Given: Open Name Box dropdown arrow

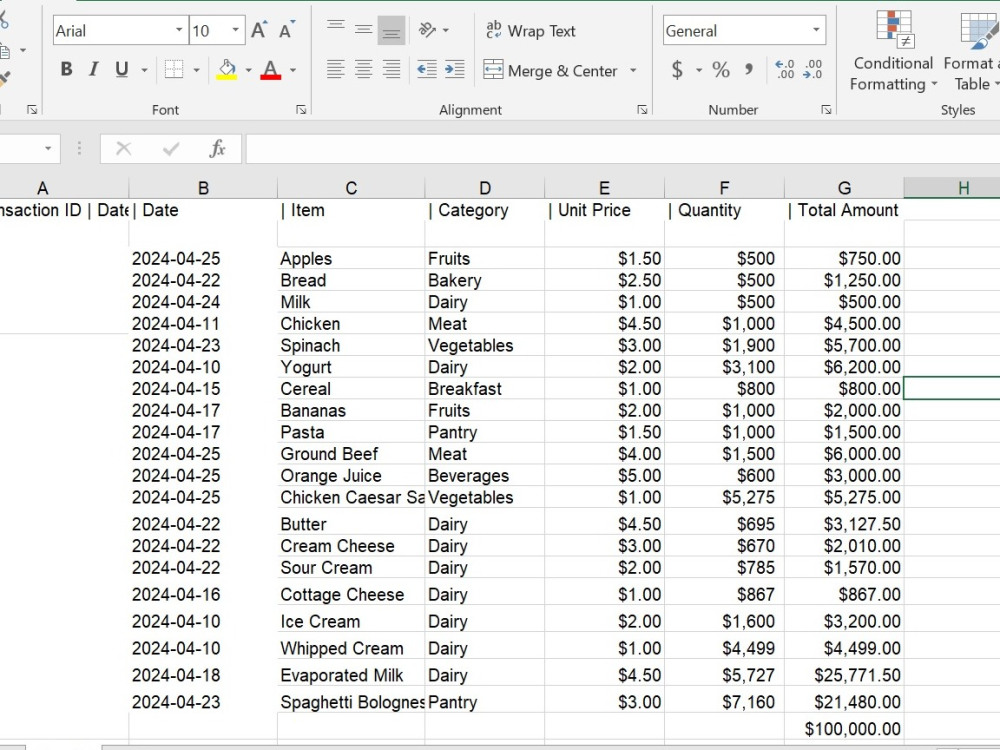Looking at the screenshot, I should pyautogui.click(x=48, y=149).
